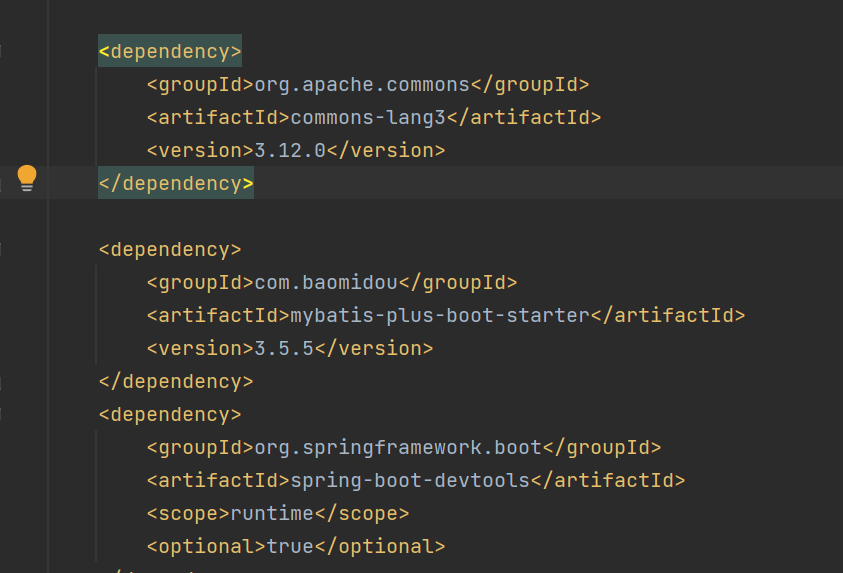Click the optional true line
The height and width of the screenshot is (573, 843).
(x=296, y=546)
